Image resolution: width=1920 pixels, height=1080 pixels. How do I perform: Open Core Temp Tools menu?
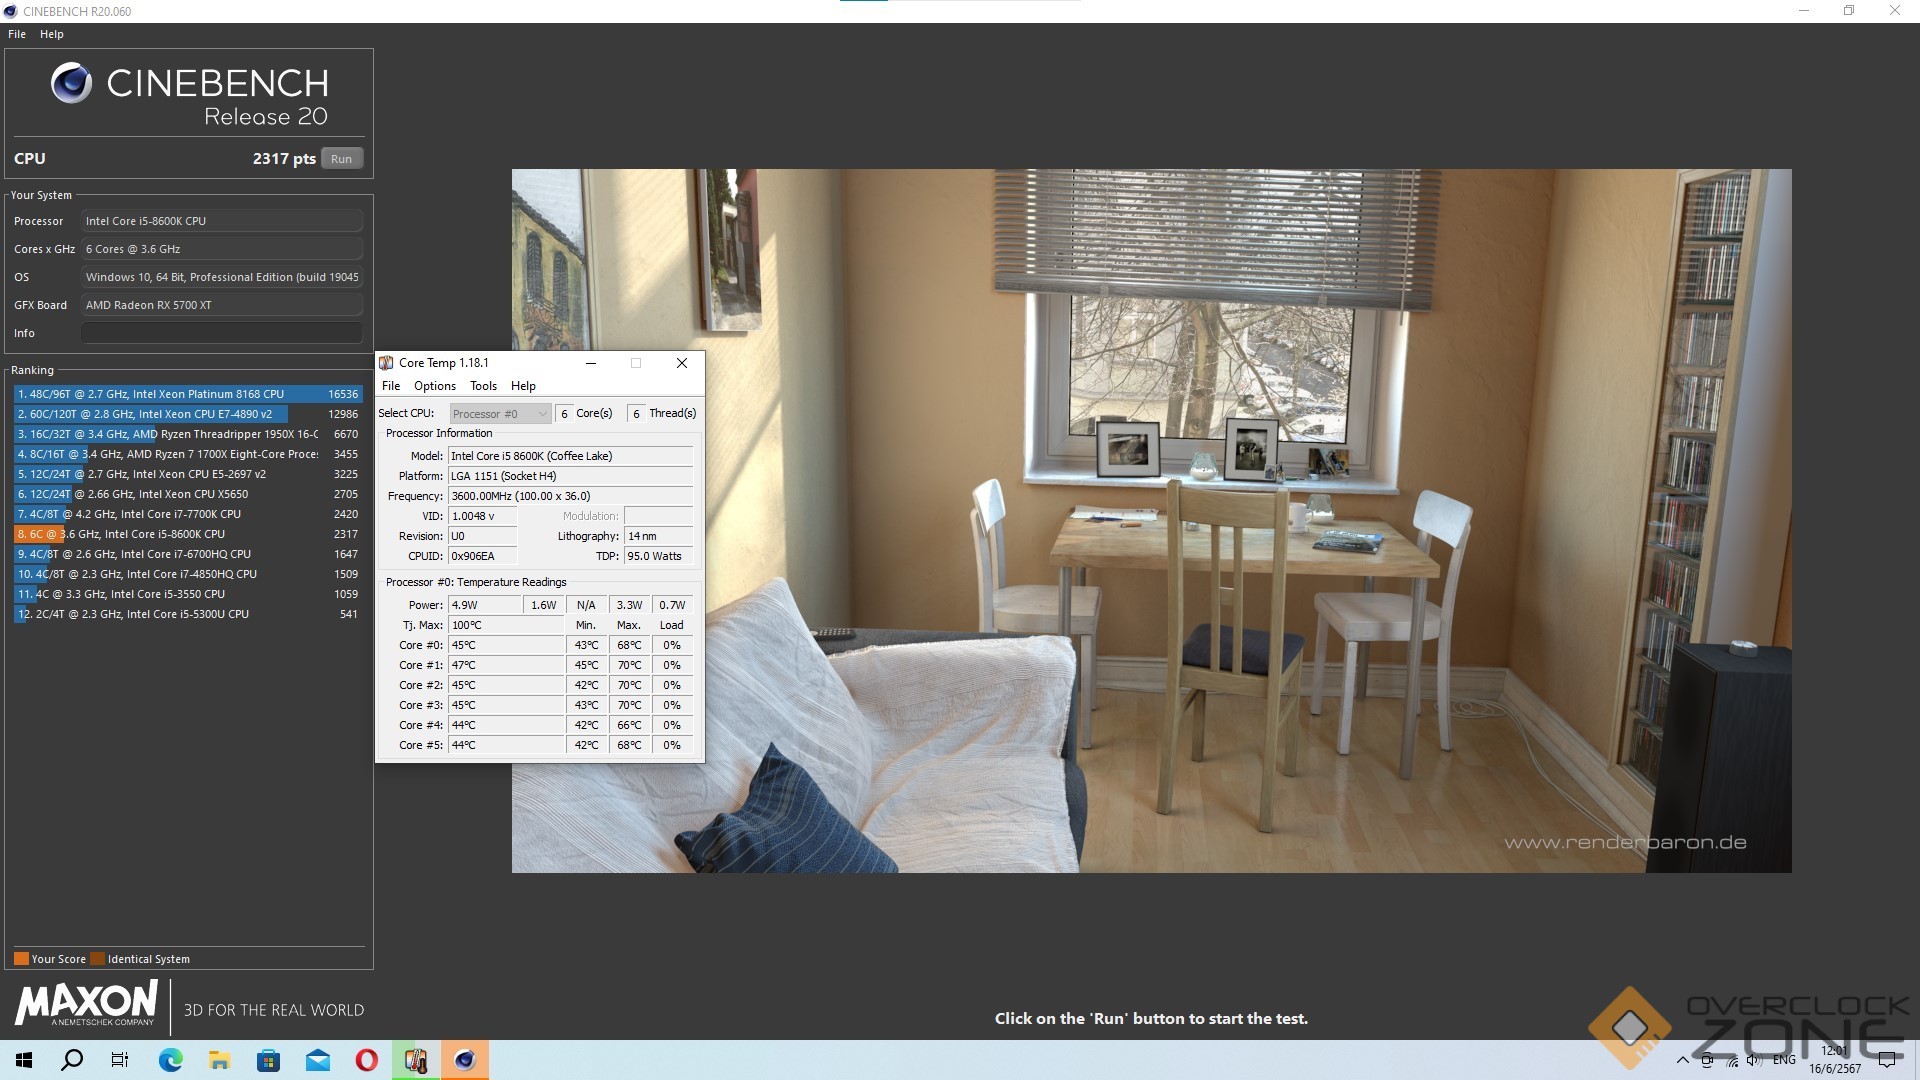click(483, 386)
